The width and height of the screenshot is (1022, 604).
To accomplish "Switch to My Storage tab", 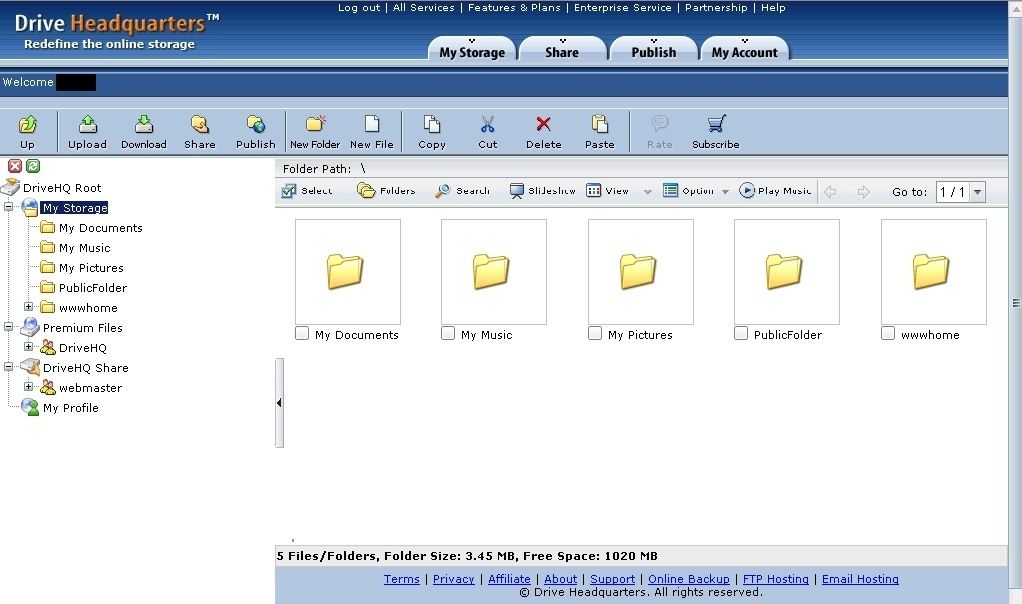I will [x=472, y=51].
